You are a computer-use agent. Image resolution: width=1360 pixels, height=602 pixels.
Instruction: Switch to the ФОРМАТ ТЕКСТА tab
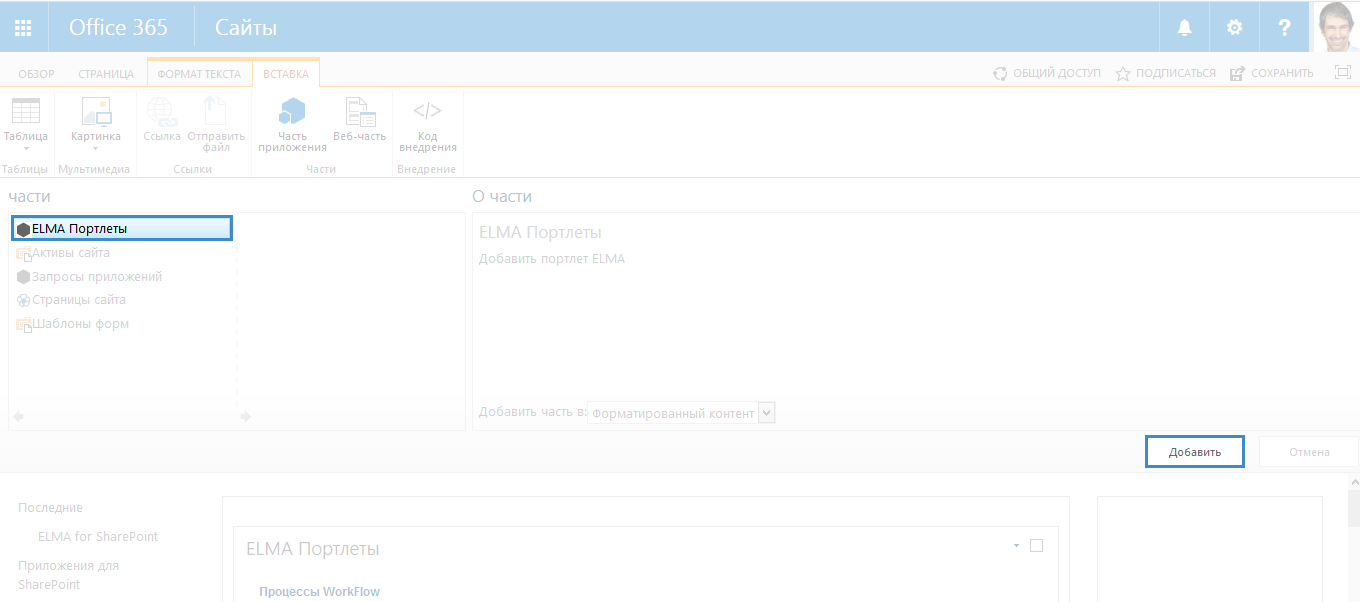click(199, 74)
